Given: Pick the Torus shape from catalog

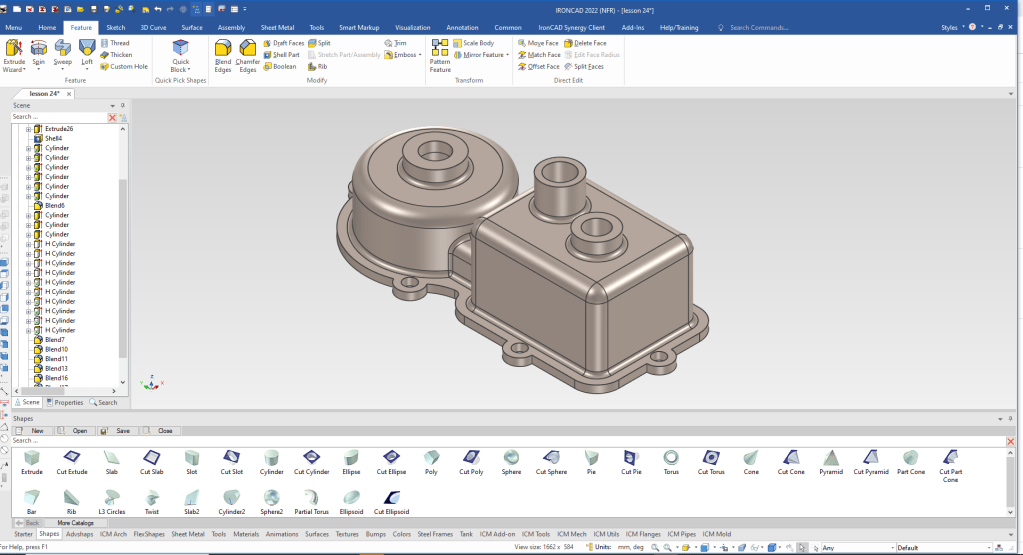Looking at the screenshot, I should [x=671, y=458].
